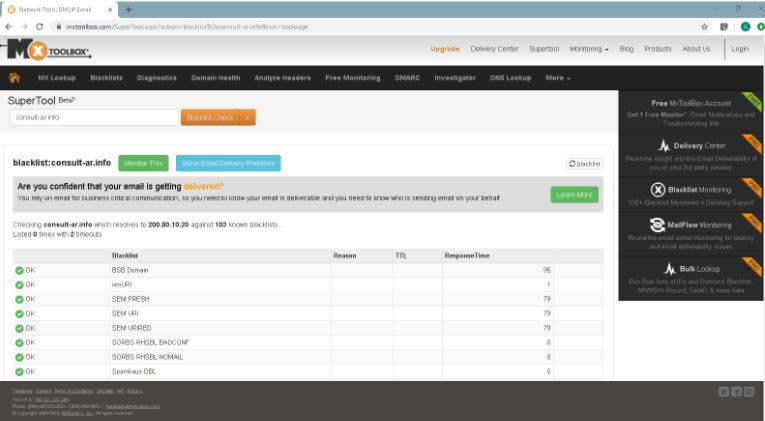The height and width of the screenshot is (421, 765).
Task: Click Blacklist Monitoring X icon in sidebar
Action: [x=658, y=189]
